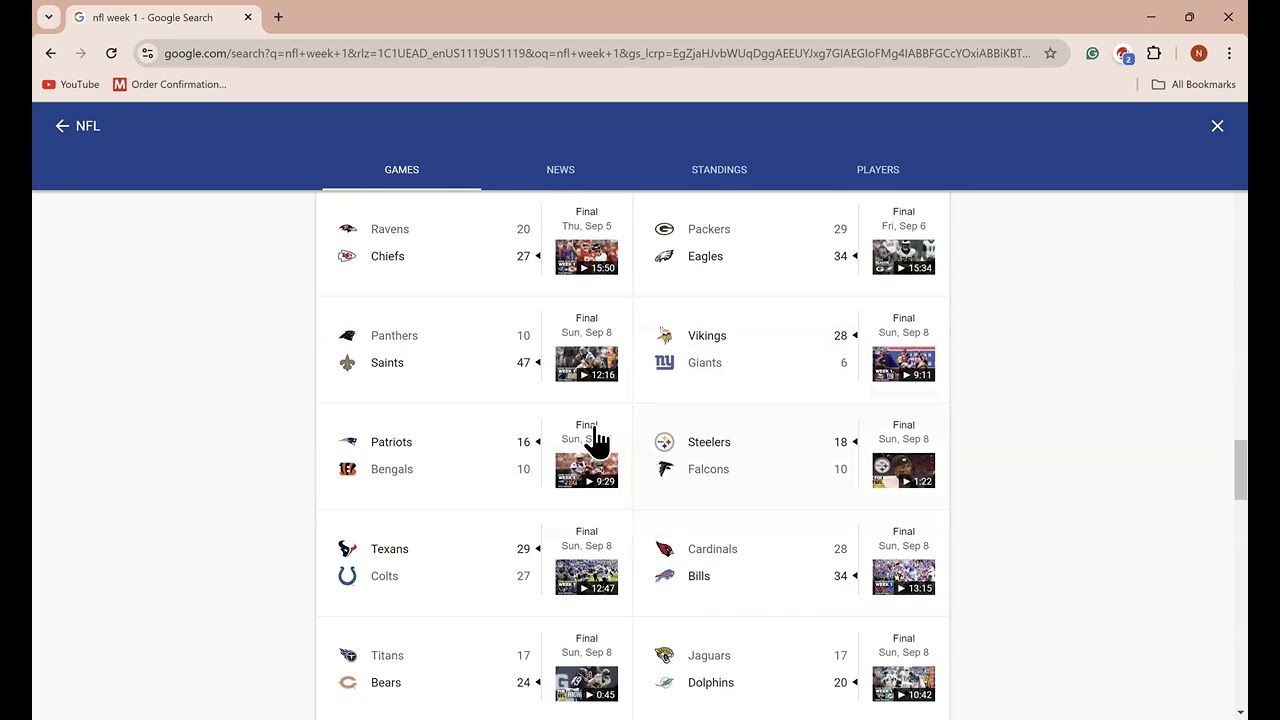Open the YouTube bookmark
The image size is (1280, 720).
point(71,84)
